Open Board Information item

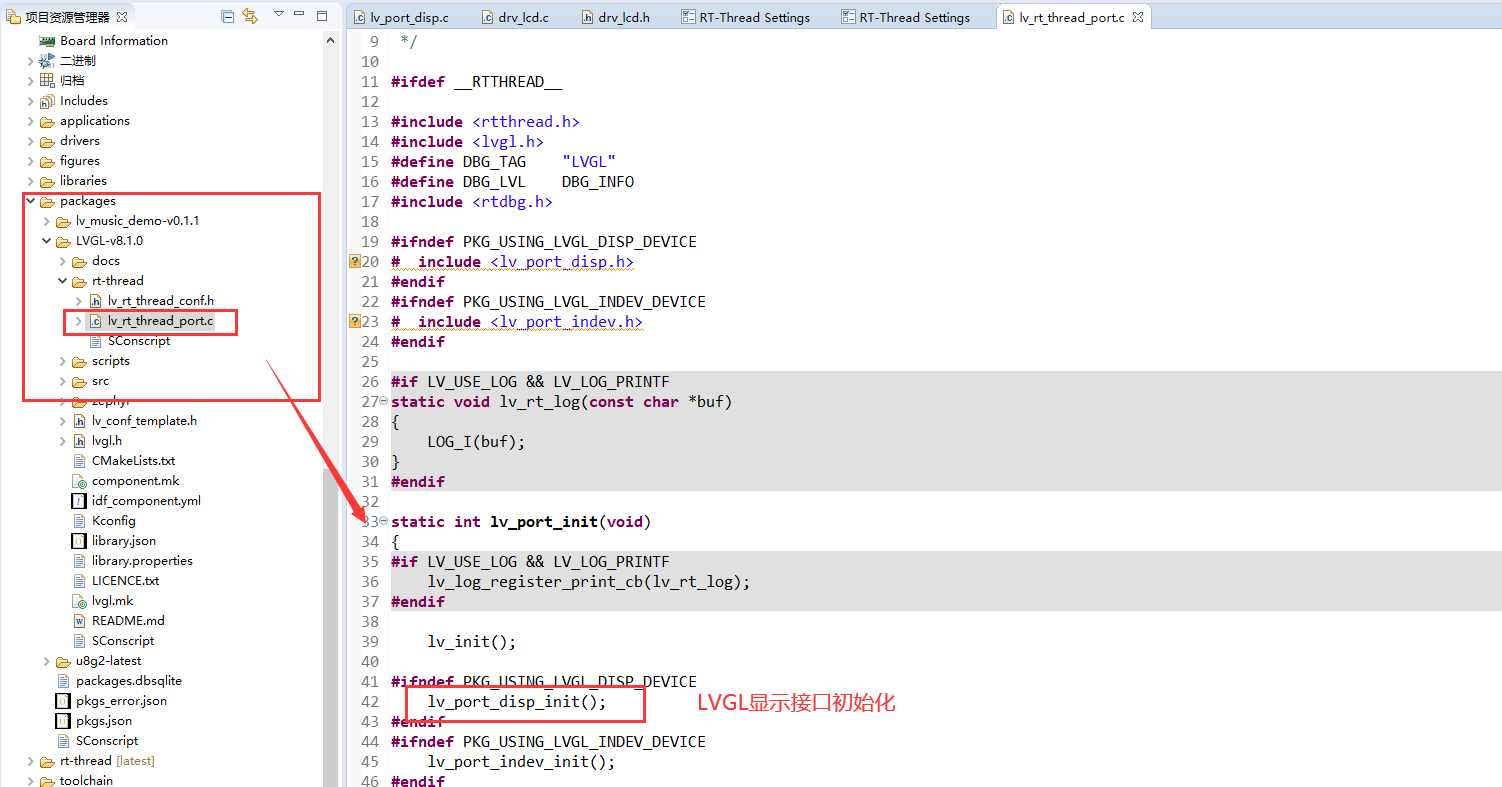tap(113, 41)
